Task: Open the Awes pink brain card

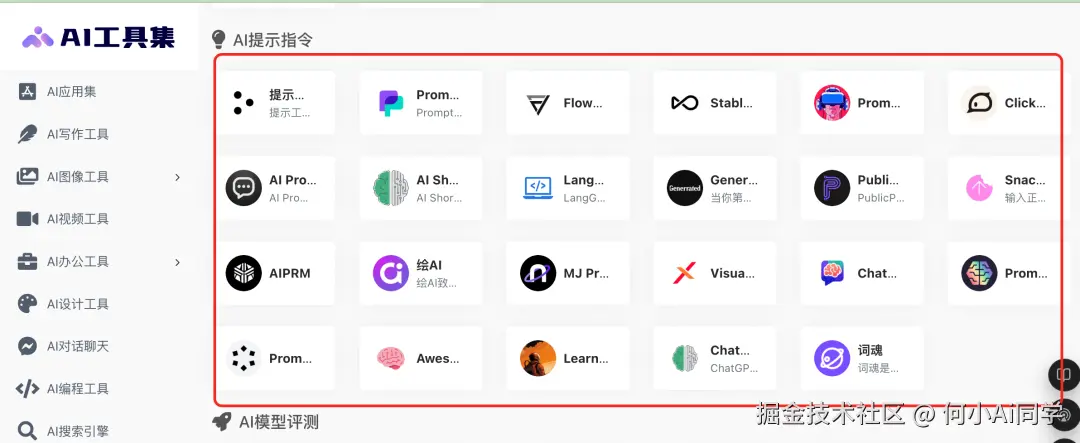Action: tap(421, 358)
